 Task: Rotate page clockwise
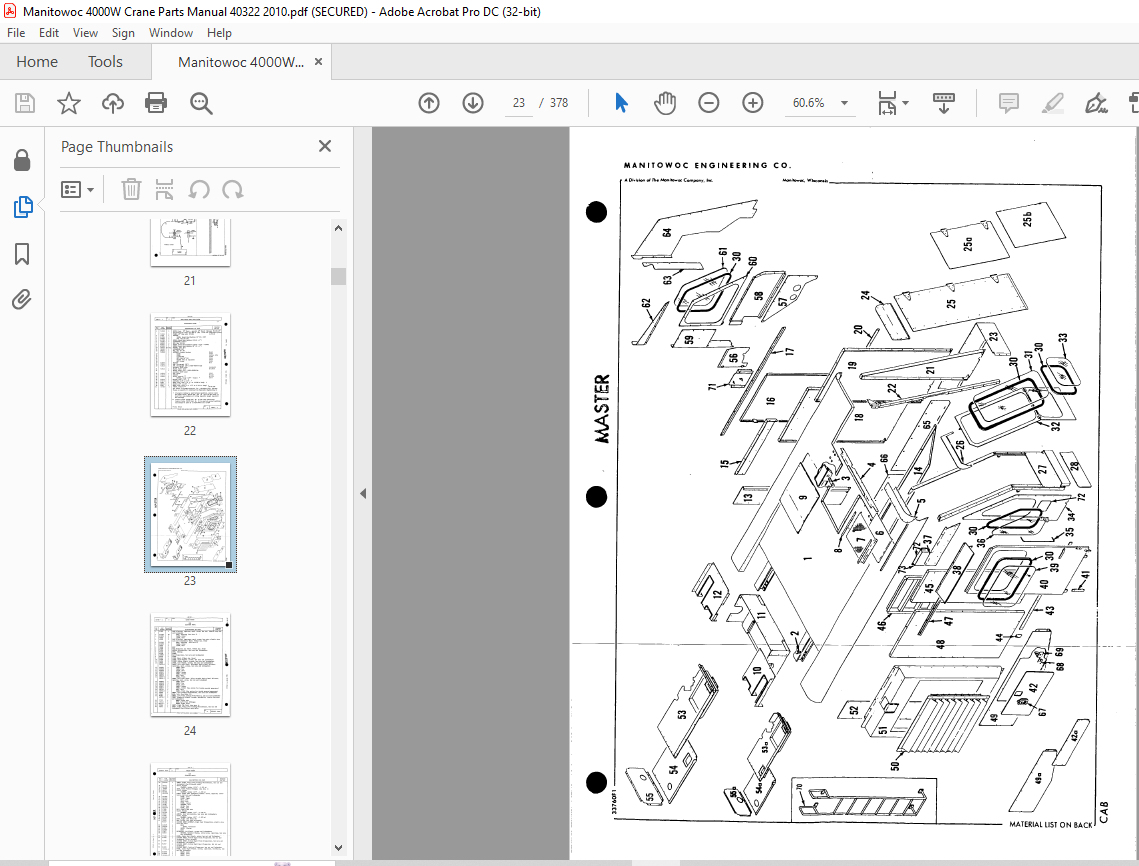coord(232,190)
